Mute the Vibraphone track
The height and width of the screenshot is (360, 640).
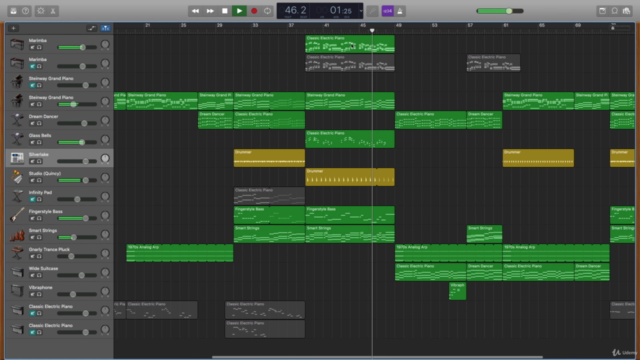pos(32,294)
